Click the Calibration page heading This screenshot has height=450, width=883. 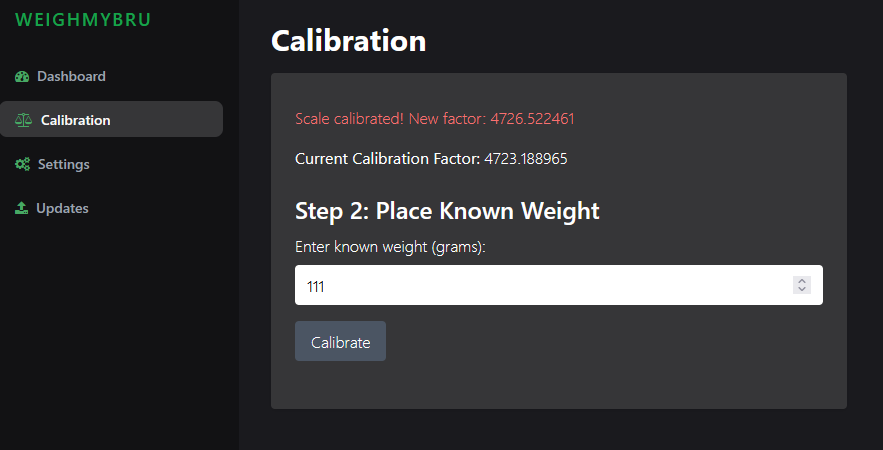coord(348,41)
